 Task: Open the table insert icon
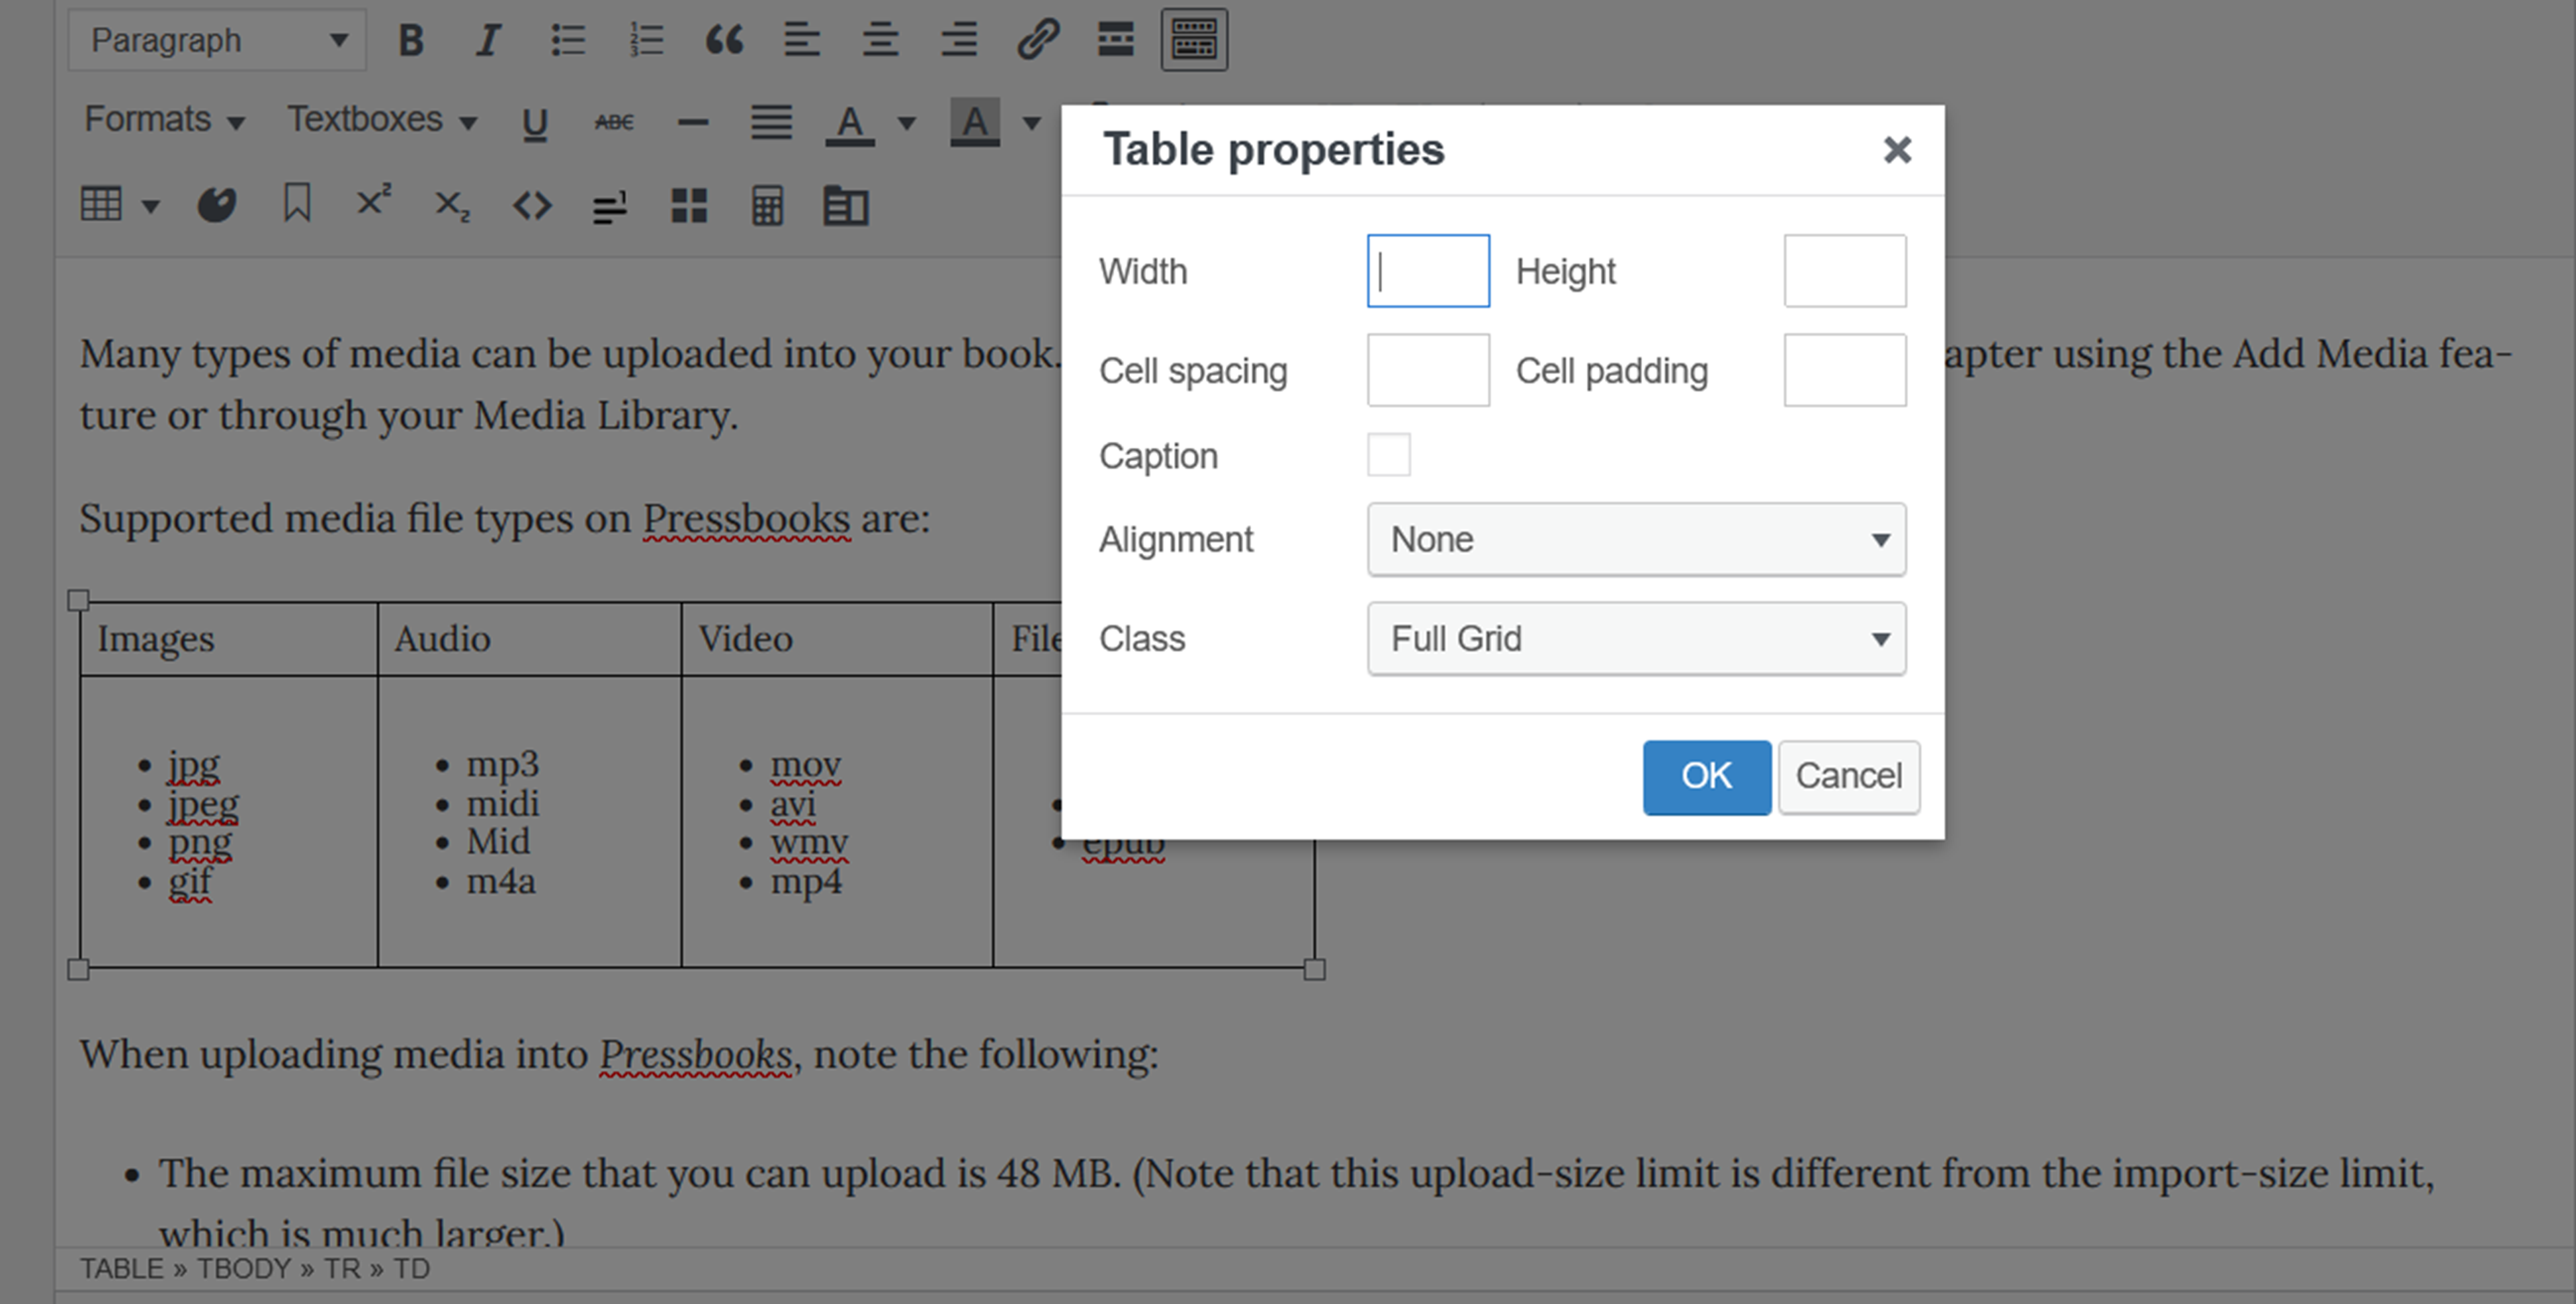tap(101, 205)
